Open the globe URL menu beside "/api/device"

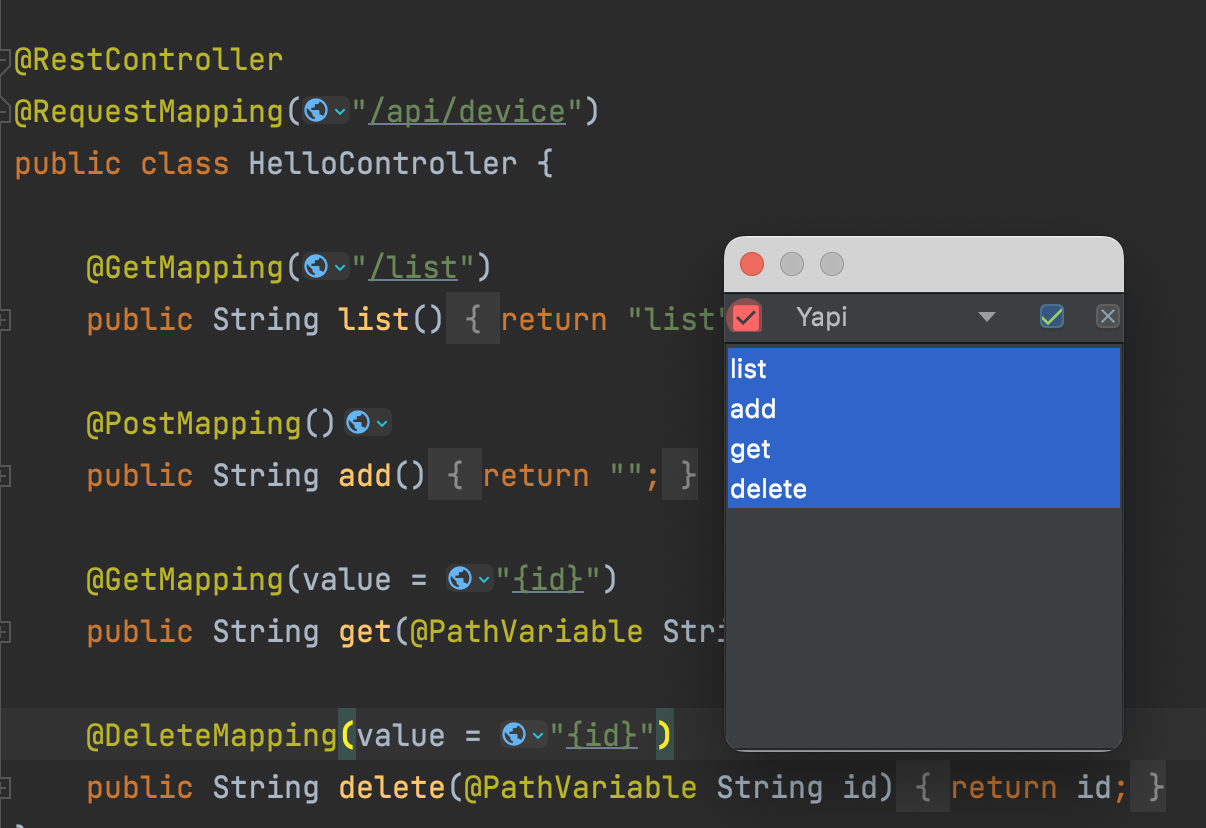326,111
